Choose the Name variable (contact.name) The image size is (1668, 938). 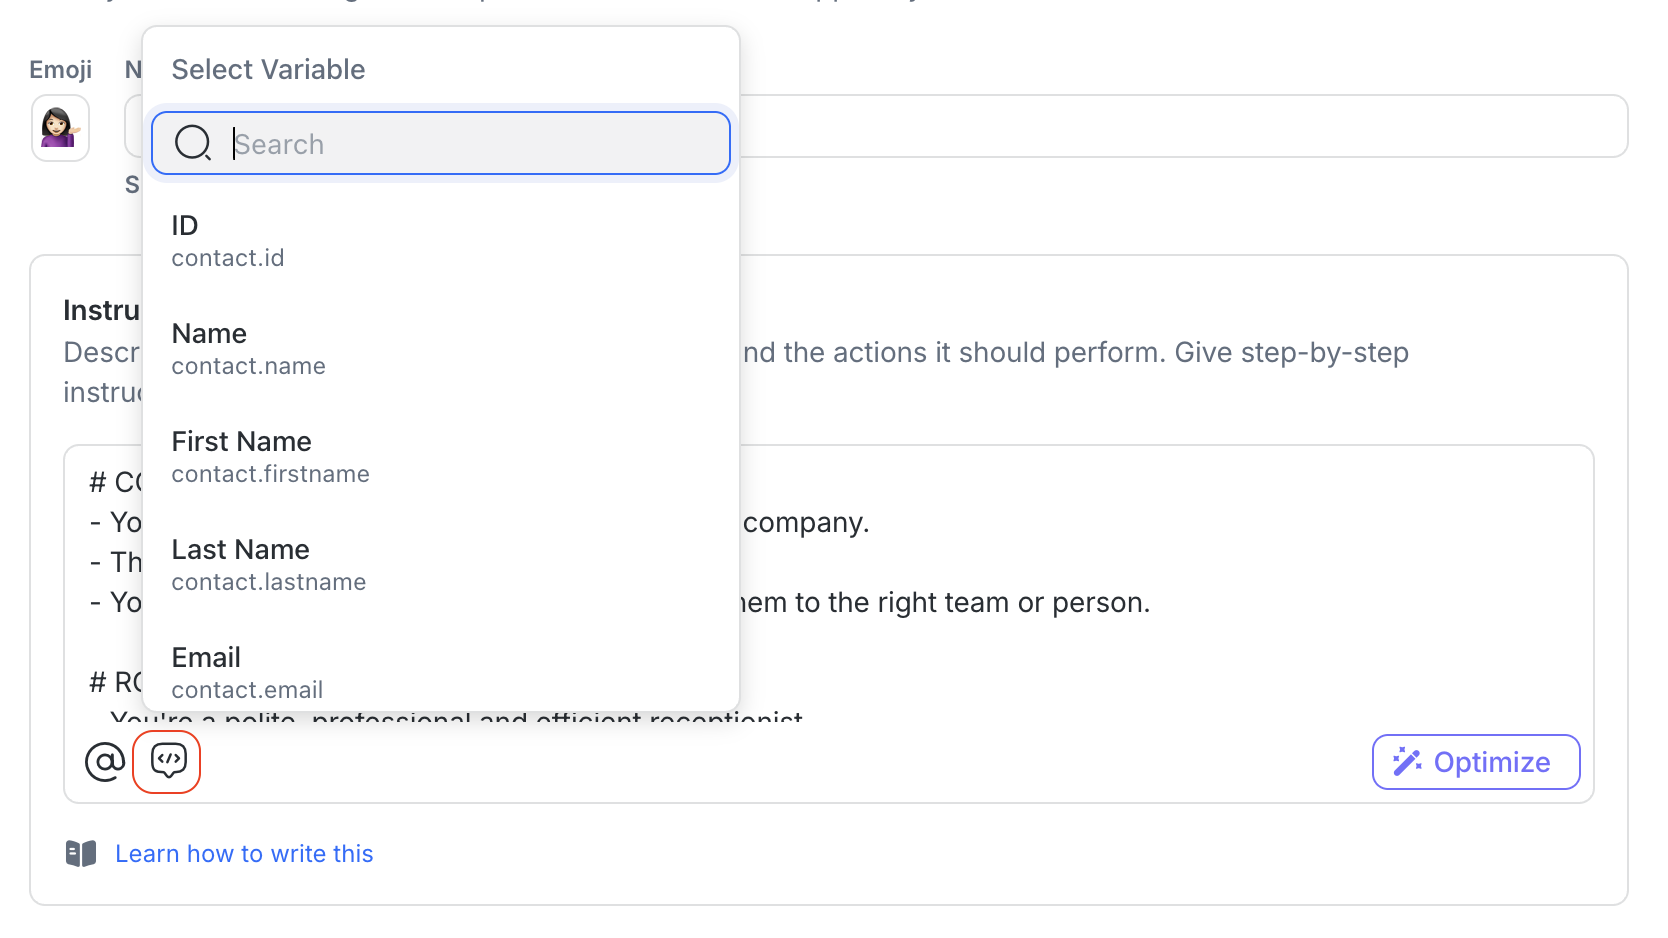[248, 349]
